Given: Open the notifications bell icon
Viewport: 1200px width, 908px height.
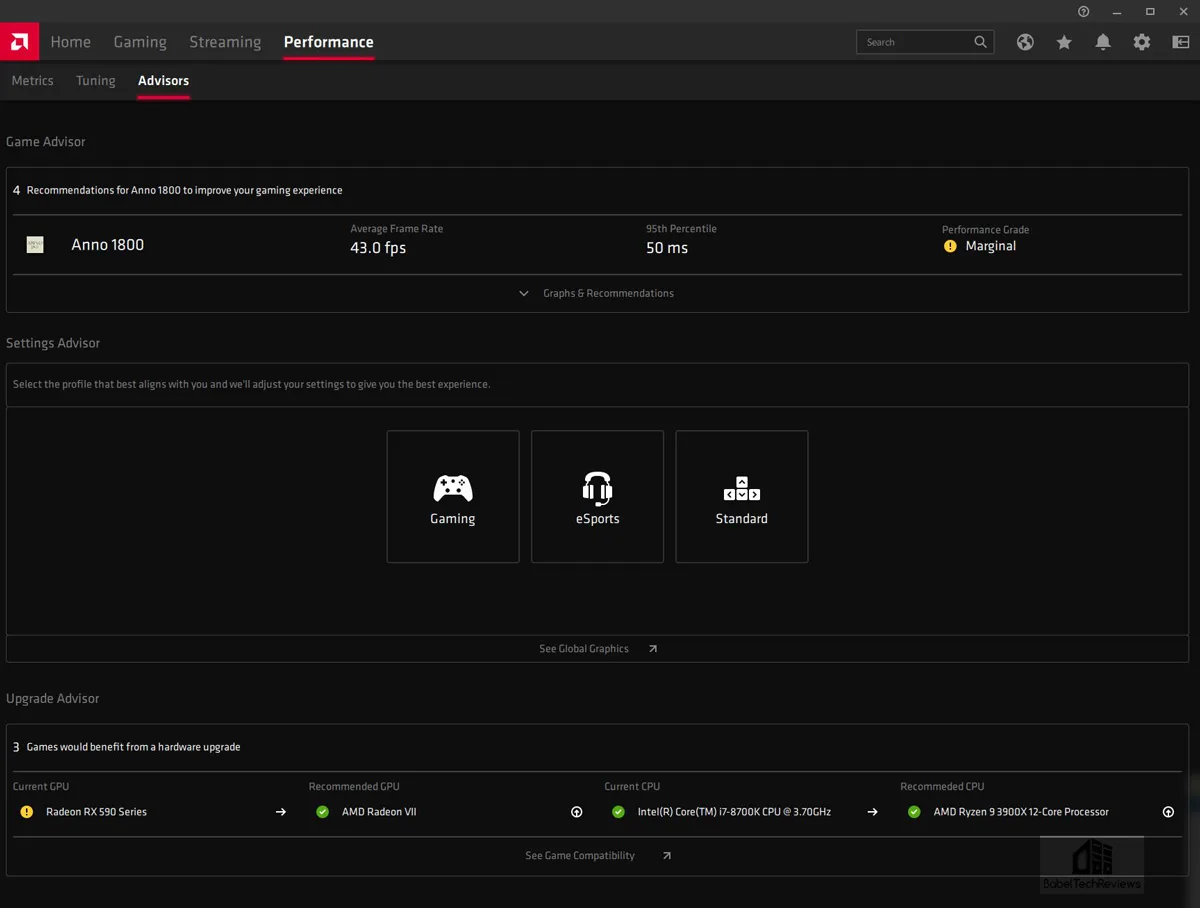Looking at the screenshot, I should pyautogui.click(x=1103, y=42).
